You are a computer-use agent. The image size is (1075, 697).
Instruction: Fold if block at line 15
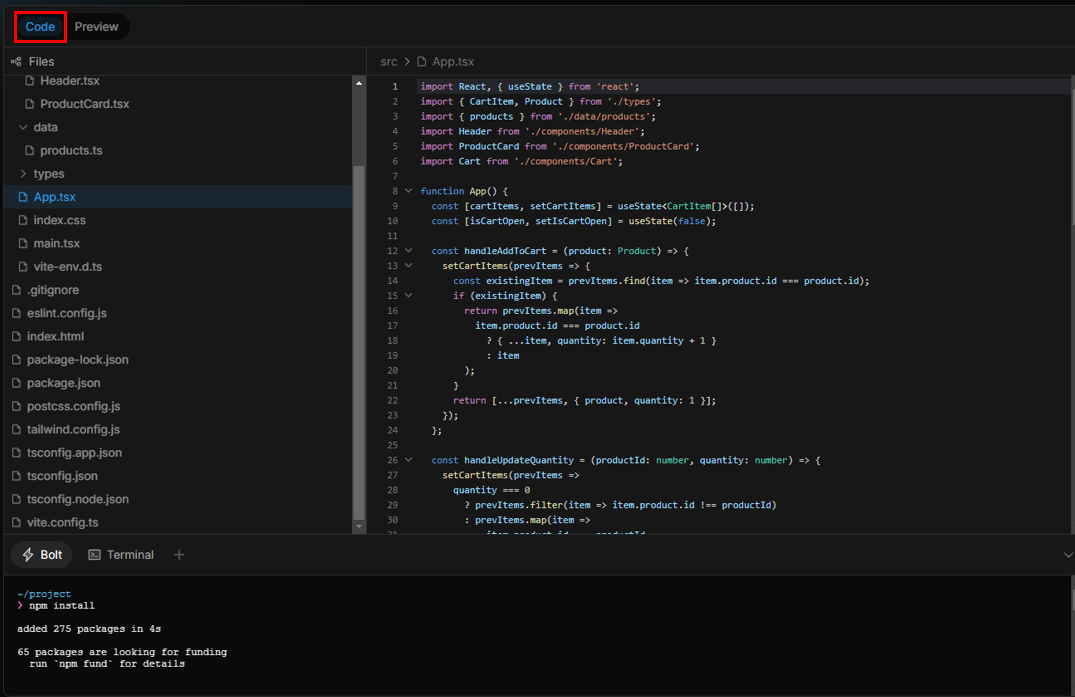click(x=409, y=296)
